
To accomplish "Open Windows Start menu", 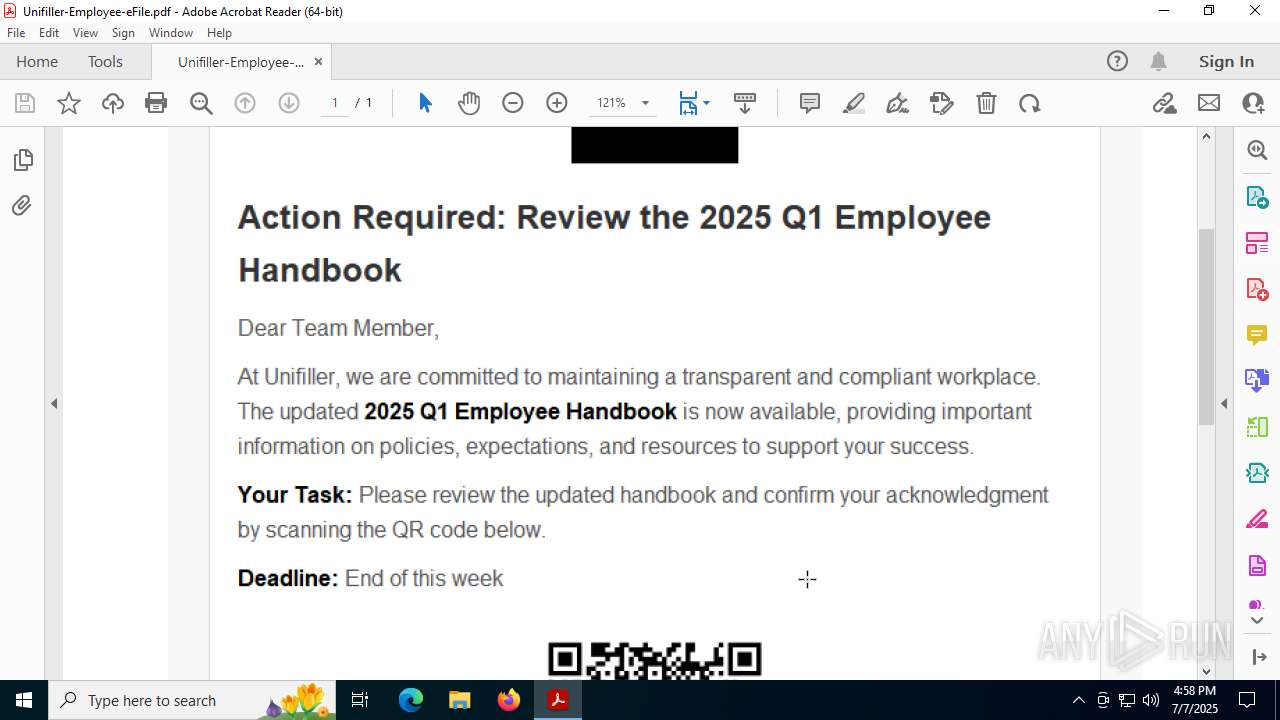I will 24,700.
